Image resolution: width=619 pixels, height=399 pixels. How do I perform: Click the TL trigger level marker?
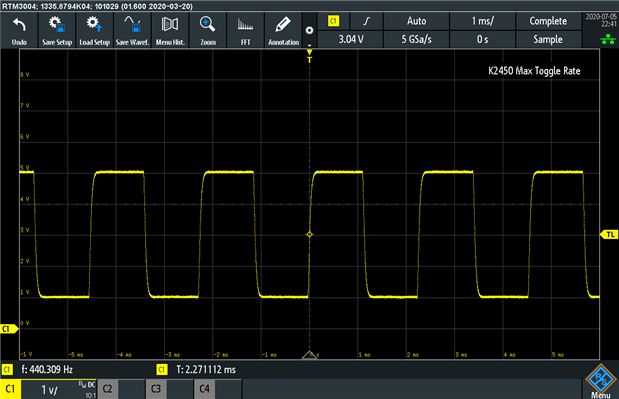point(609,235)
